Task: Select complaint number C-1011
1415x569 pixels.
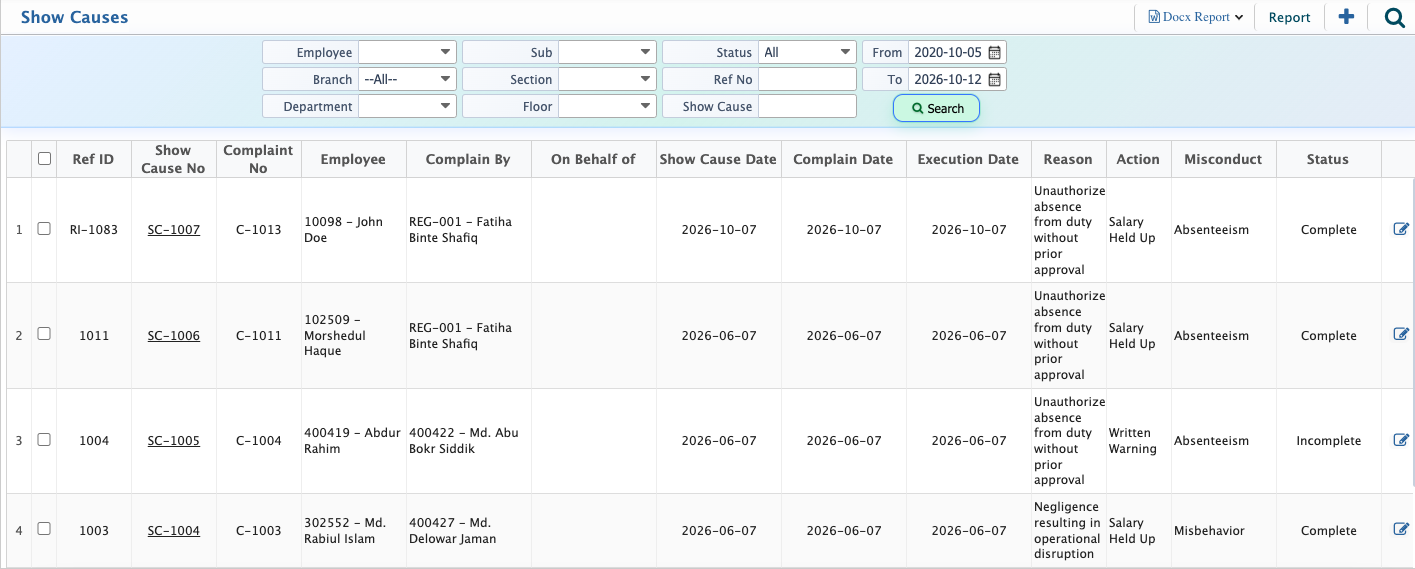Action: (x=258, y=336)
